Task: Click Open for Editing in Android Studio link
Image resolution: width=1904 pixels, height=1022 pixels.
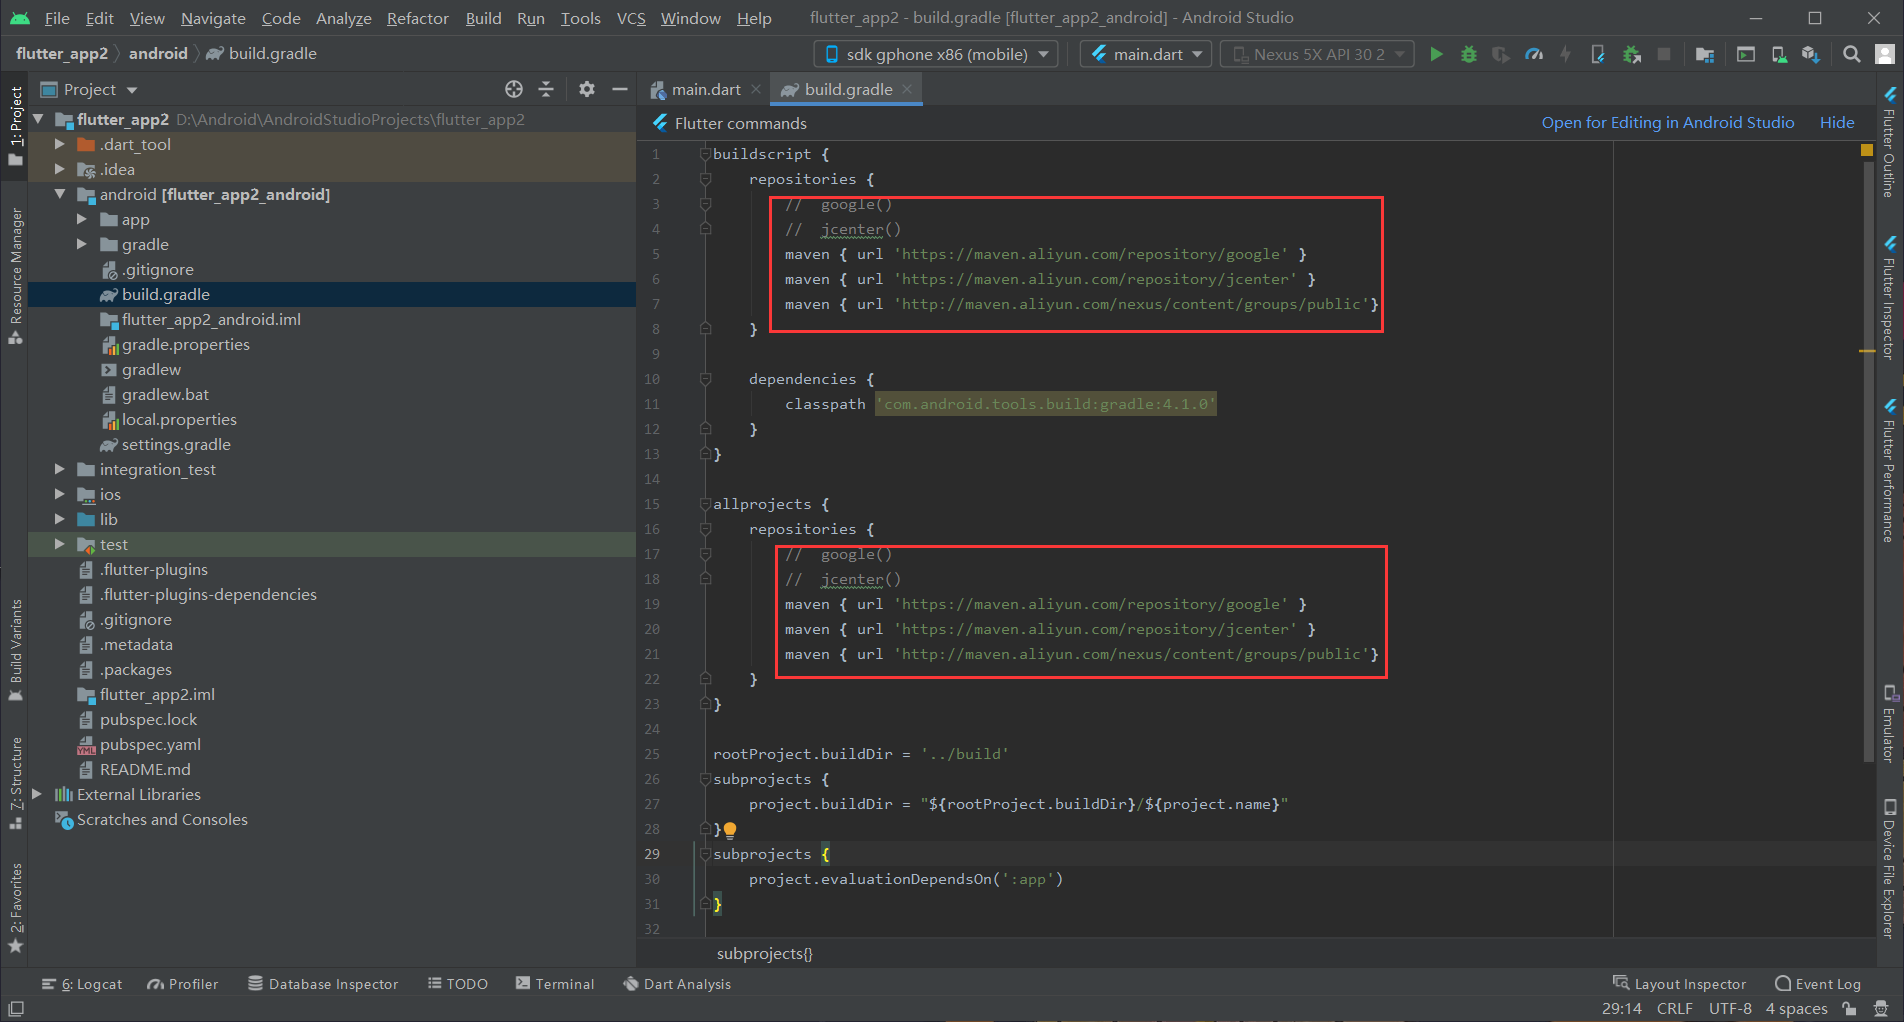Action: pyautogui.click(x=1668, y=122)
